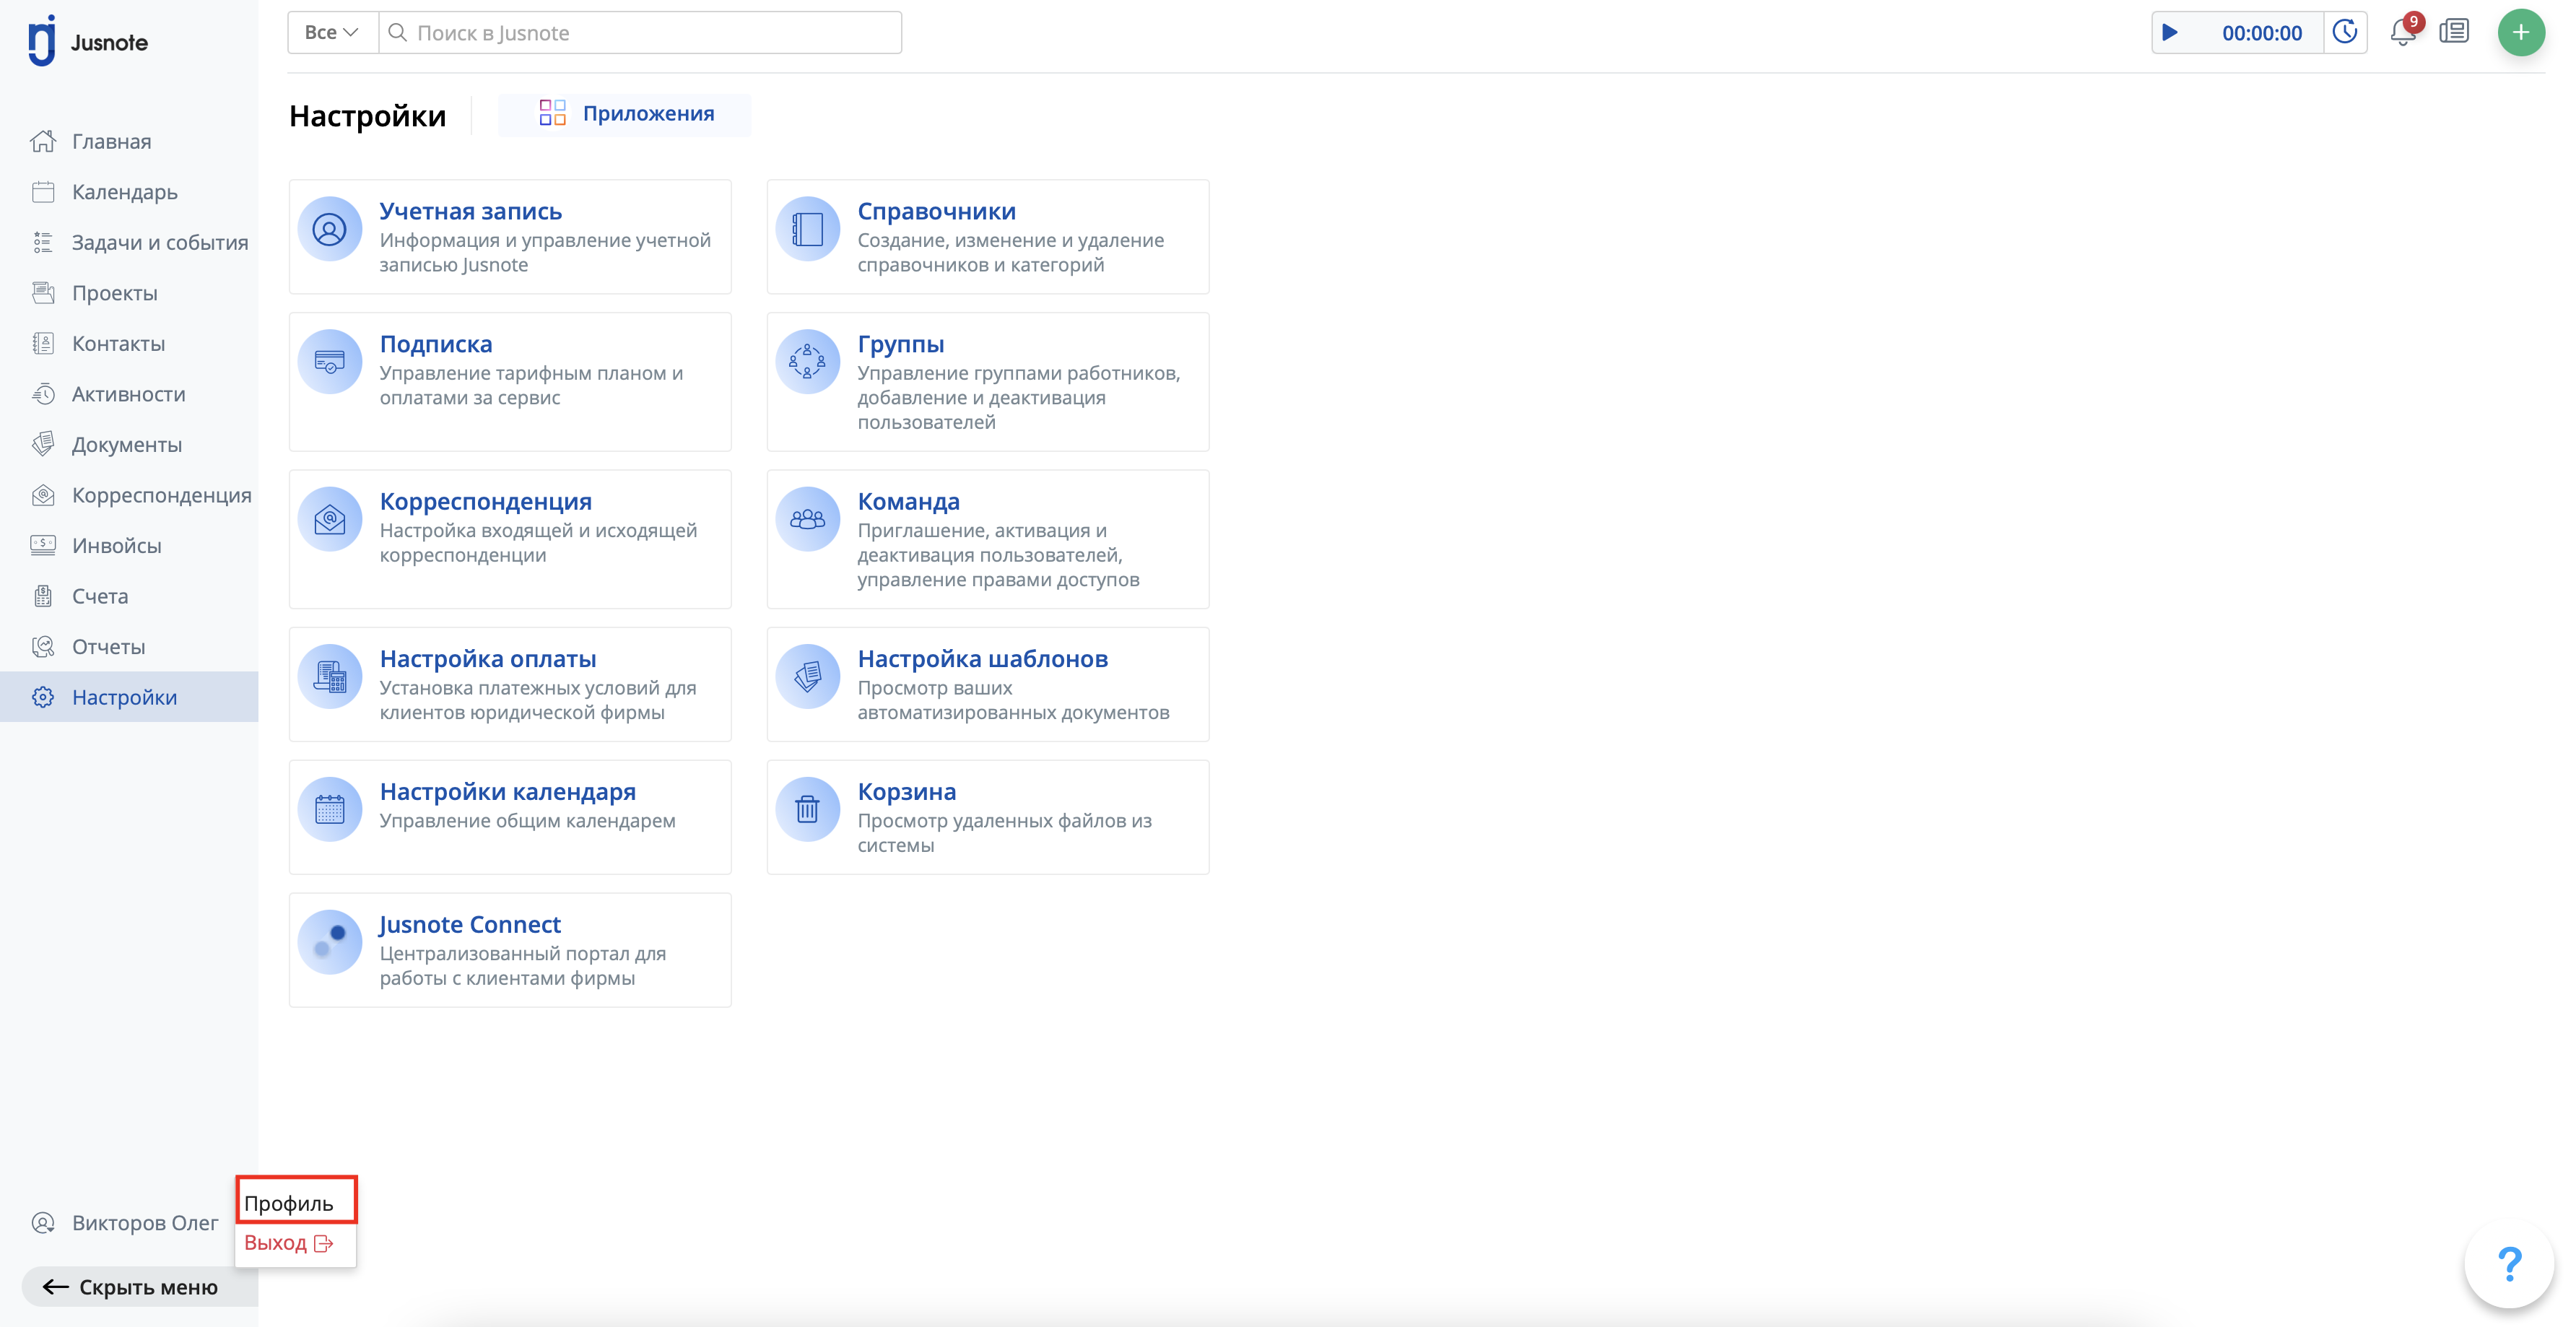Viewport: 2576px width, 1327px height.
Task: Click the green plus create button
Action: 2521,33
